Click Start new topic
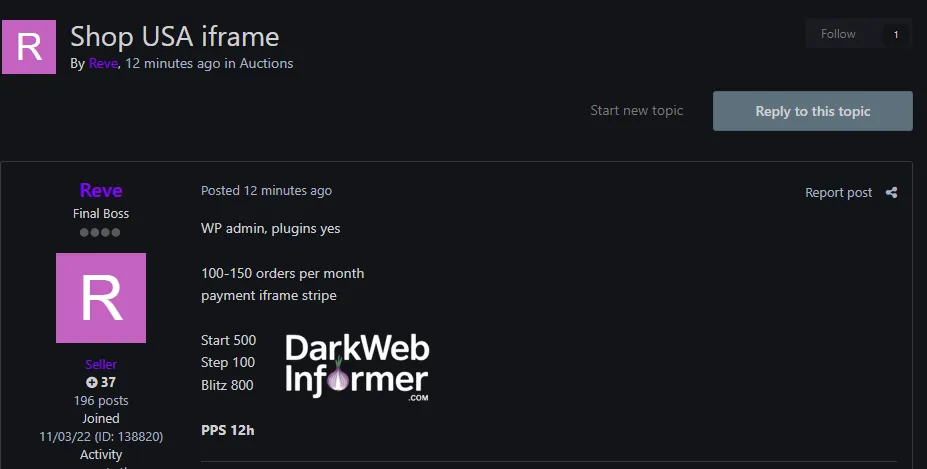927x469 pixels. 636,111
